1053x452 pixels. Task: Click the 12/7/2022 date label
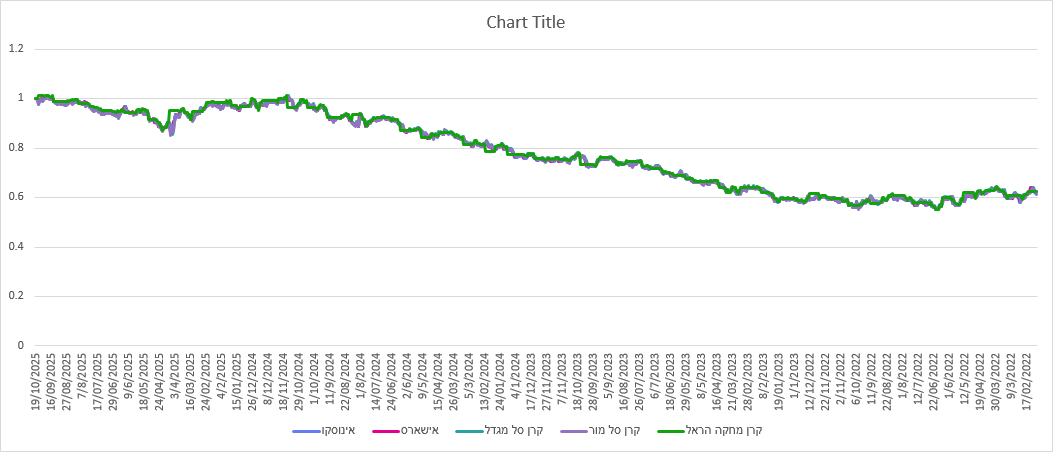point(920,379)
